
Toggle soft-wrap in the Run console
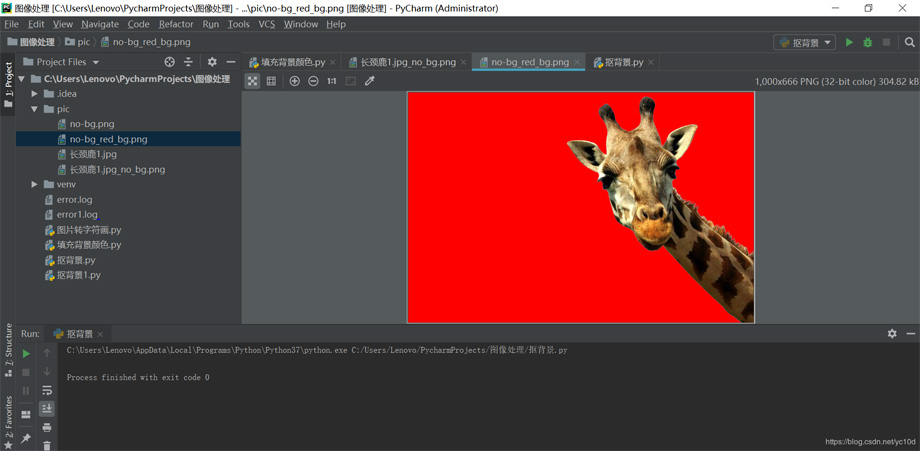click(47, 390)
